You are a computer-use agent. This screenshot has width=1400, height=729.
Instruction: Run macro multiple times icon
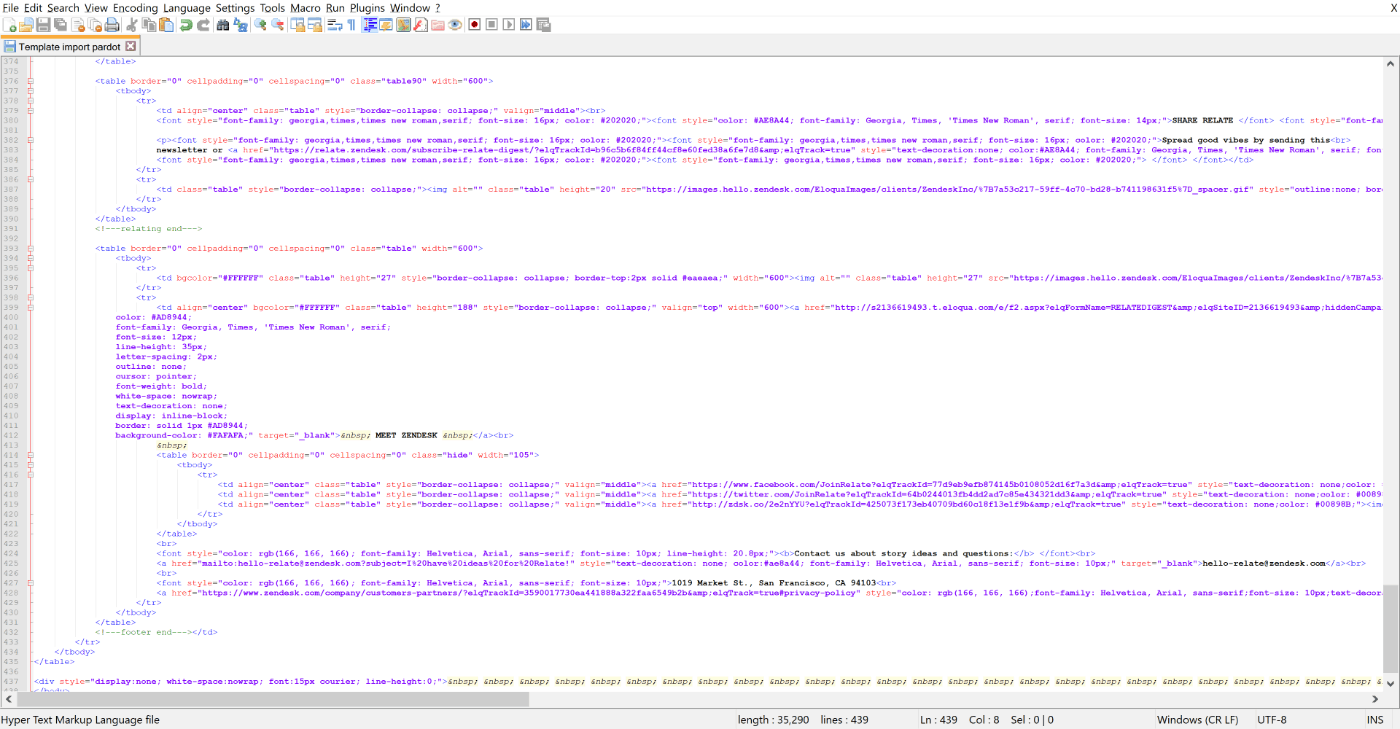point(526,24)
